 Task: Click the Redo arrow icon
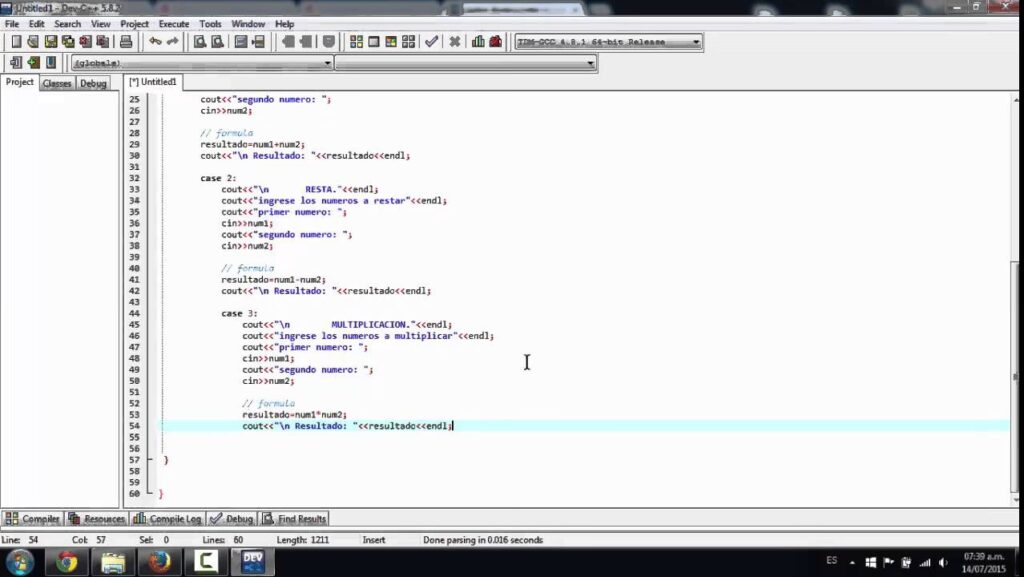[x=172, y=42]
